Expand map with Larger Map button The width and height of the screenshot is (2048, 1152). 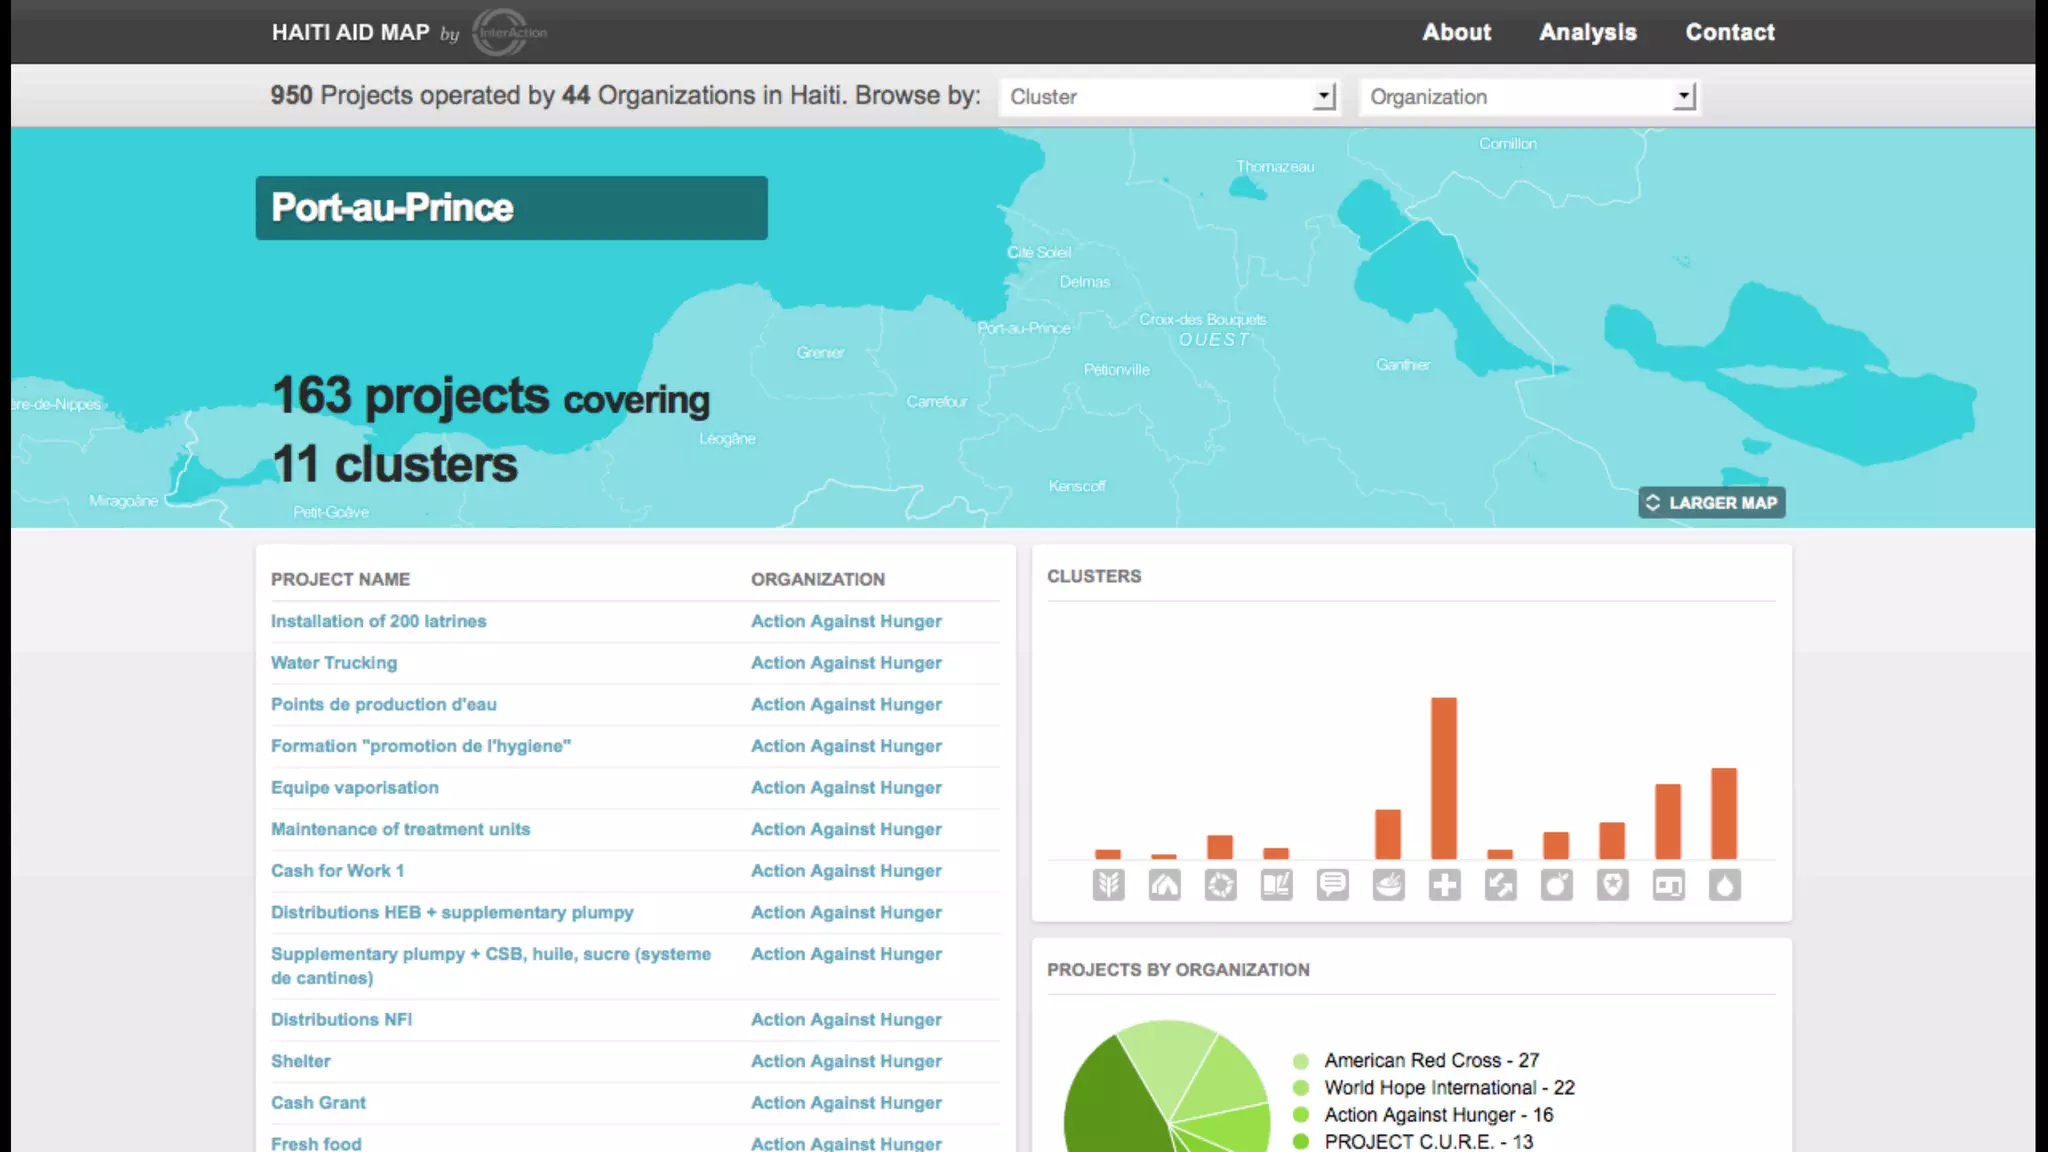point(1711,503)
